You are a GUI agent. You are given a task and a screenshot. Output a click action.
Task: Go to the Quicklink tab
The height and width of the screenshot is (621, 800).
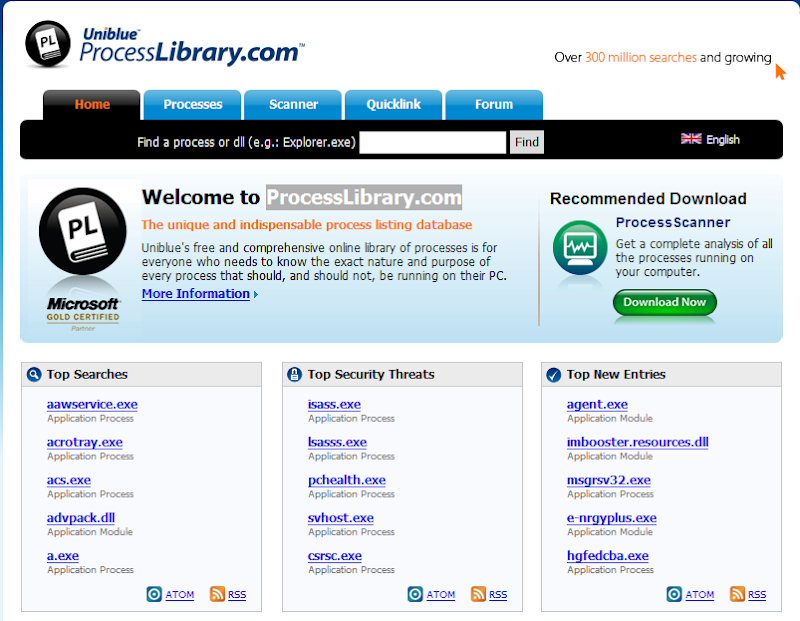393,105
